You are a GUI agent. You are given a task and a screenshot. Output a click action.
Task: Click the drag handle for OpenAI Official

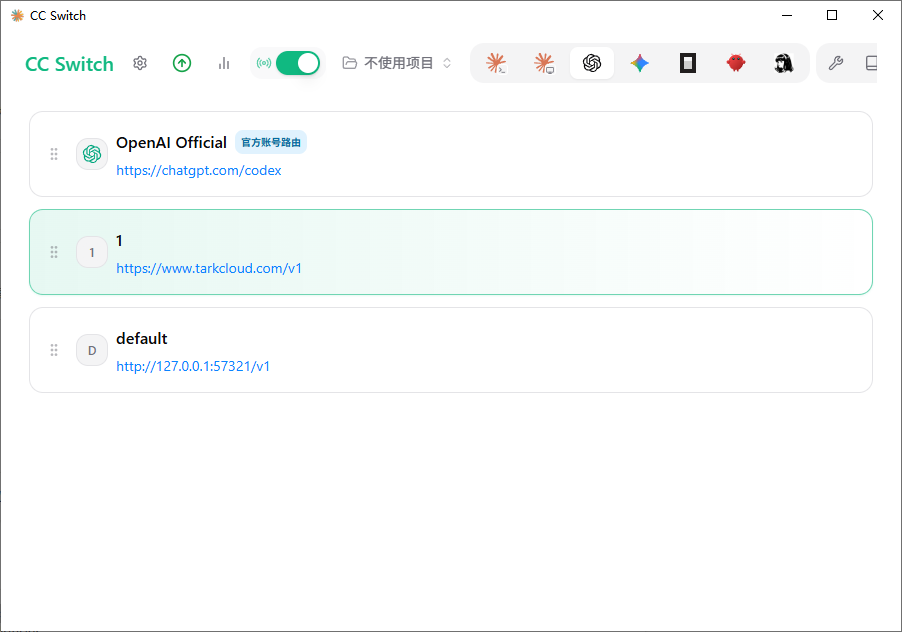pos(54,154)
